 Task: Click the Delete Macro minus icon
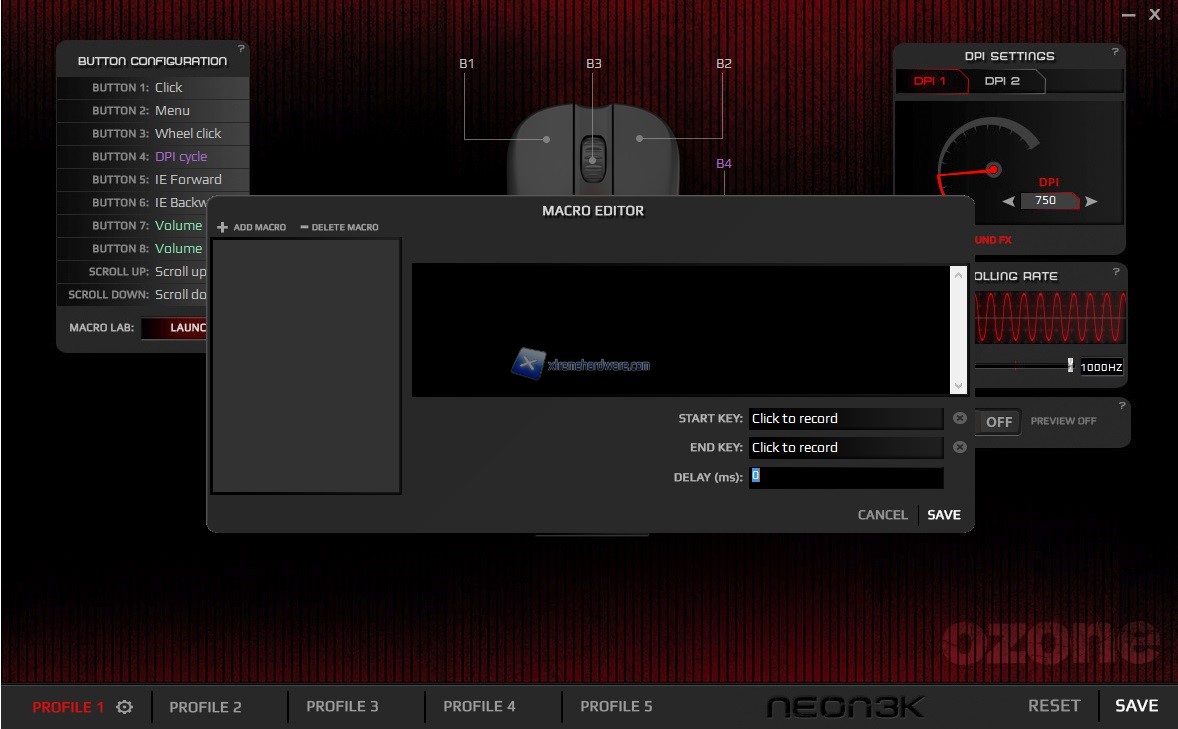click(x=304, y=228)
